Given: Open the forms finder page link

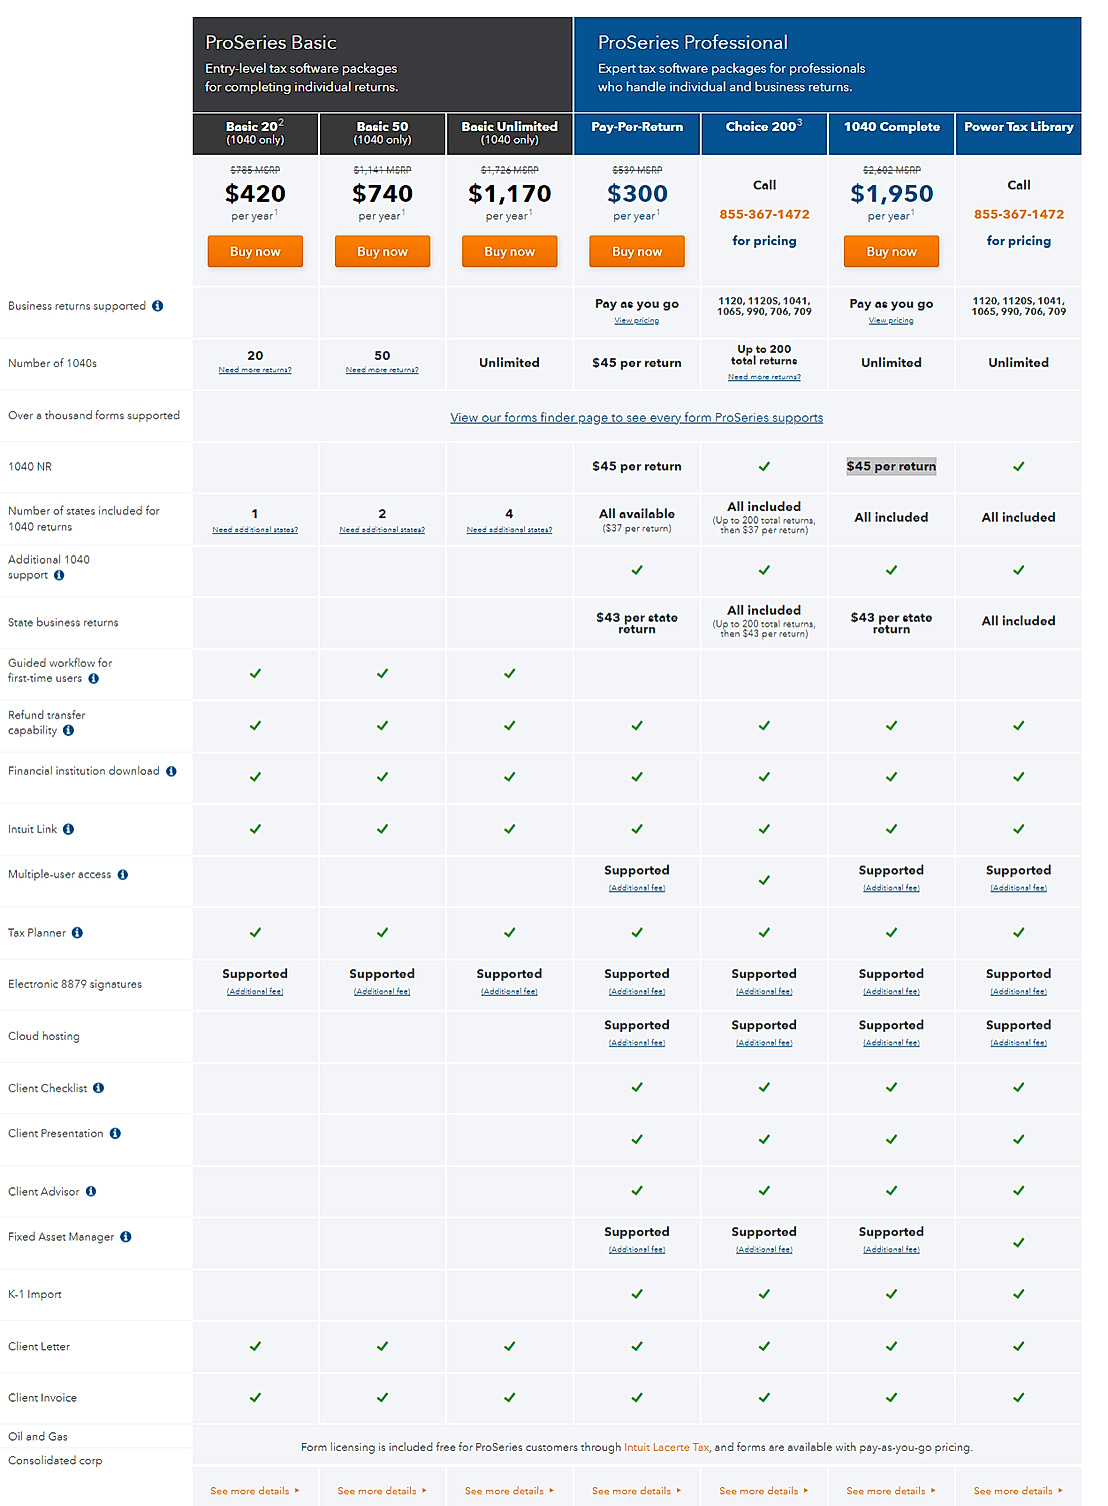Looking at the screenshot, I should pos(636,417).
